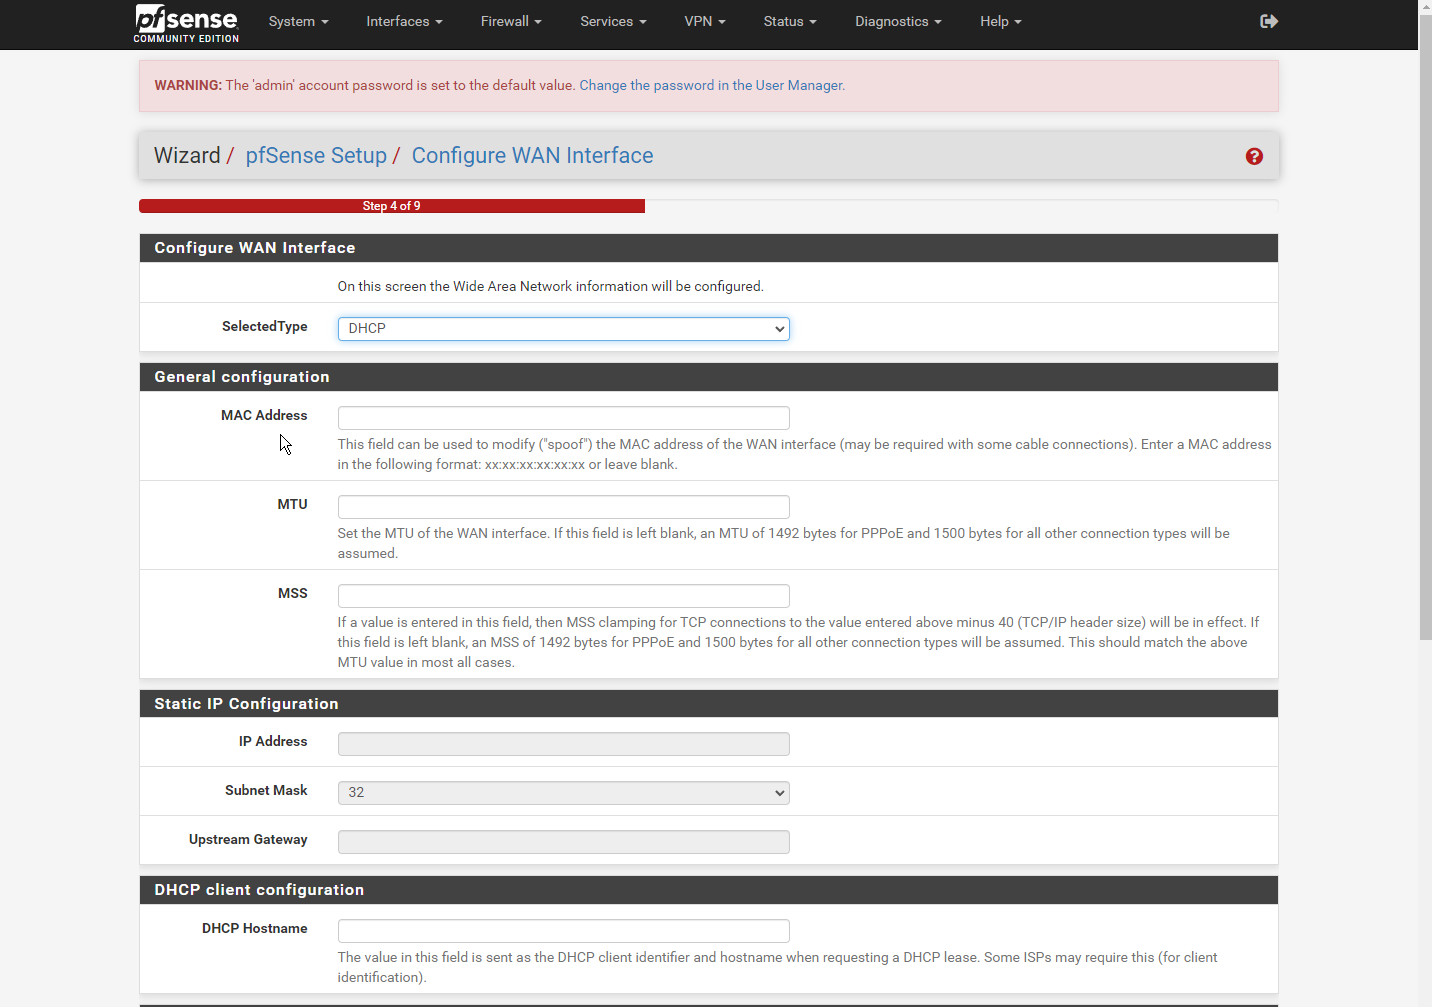This screenshot has height=1007, width=1432.
Task: Click the pfSense Setup breadcrumb link
Action: coord(316,156)
